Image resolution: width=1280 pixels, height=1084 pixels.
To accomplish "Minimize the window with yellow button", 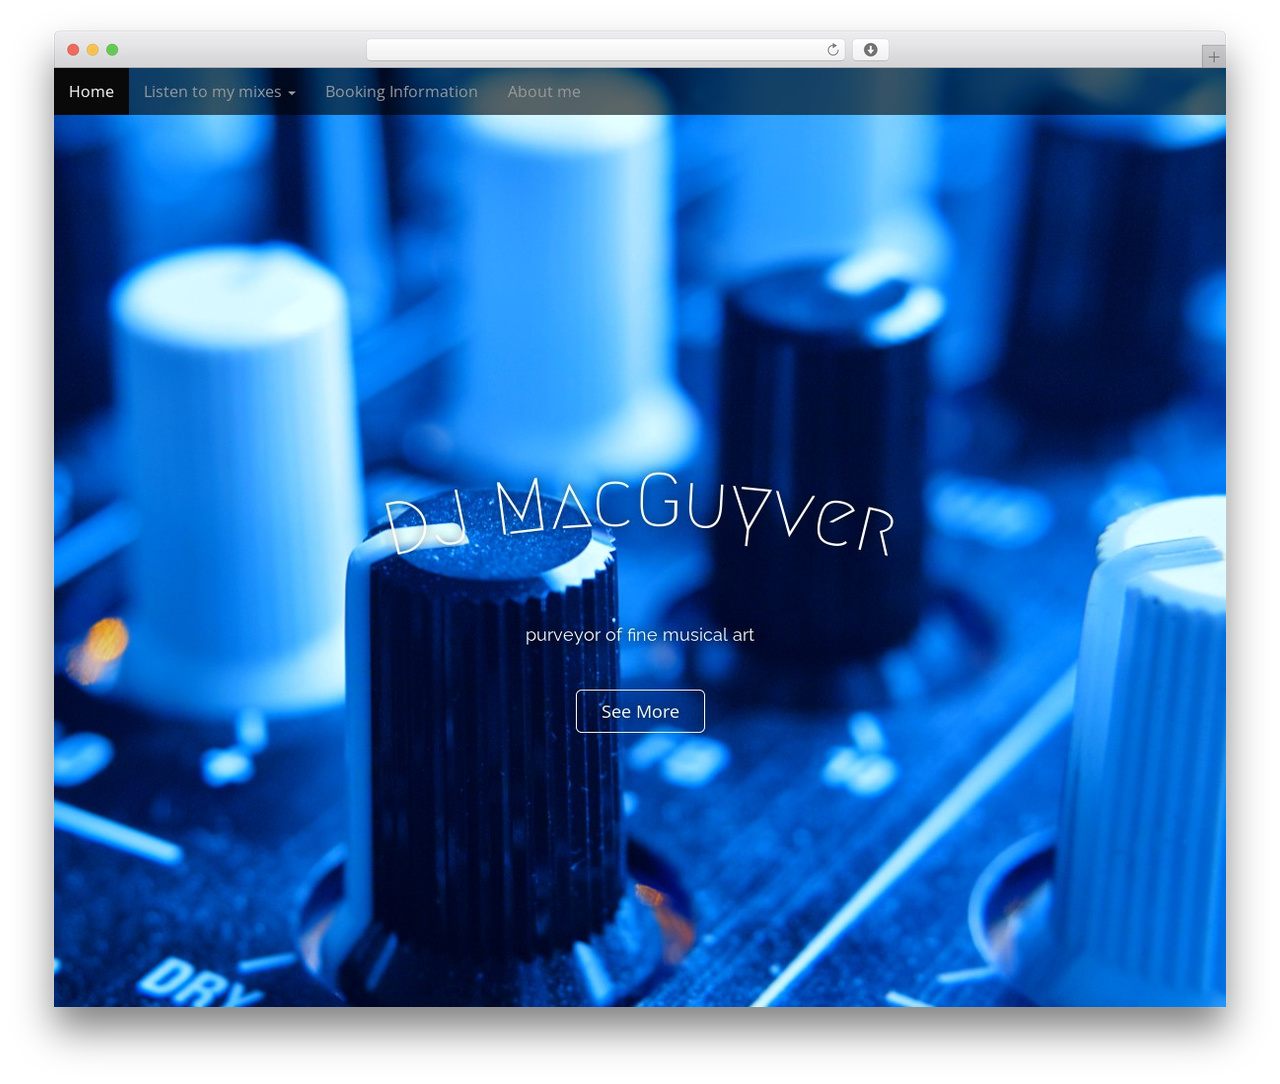I will [93, 50].
